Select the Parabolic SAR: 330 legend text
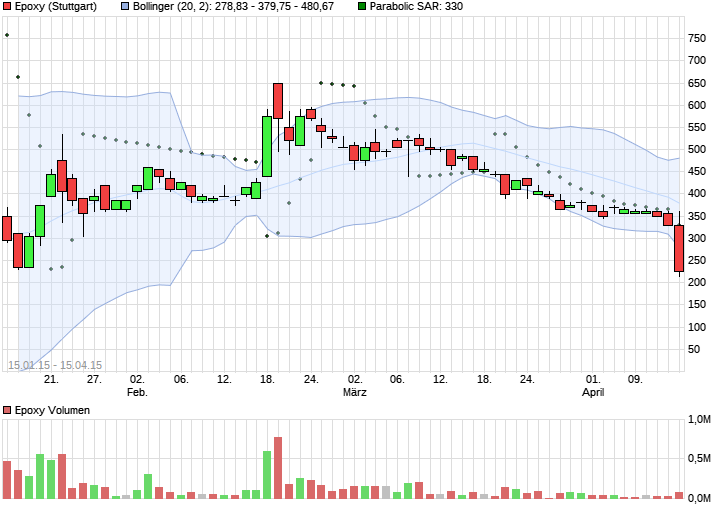 [416, 6]
